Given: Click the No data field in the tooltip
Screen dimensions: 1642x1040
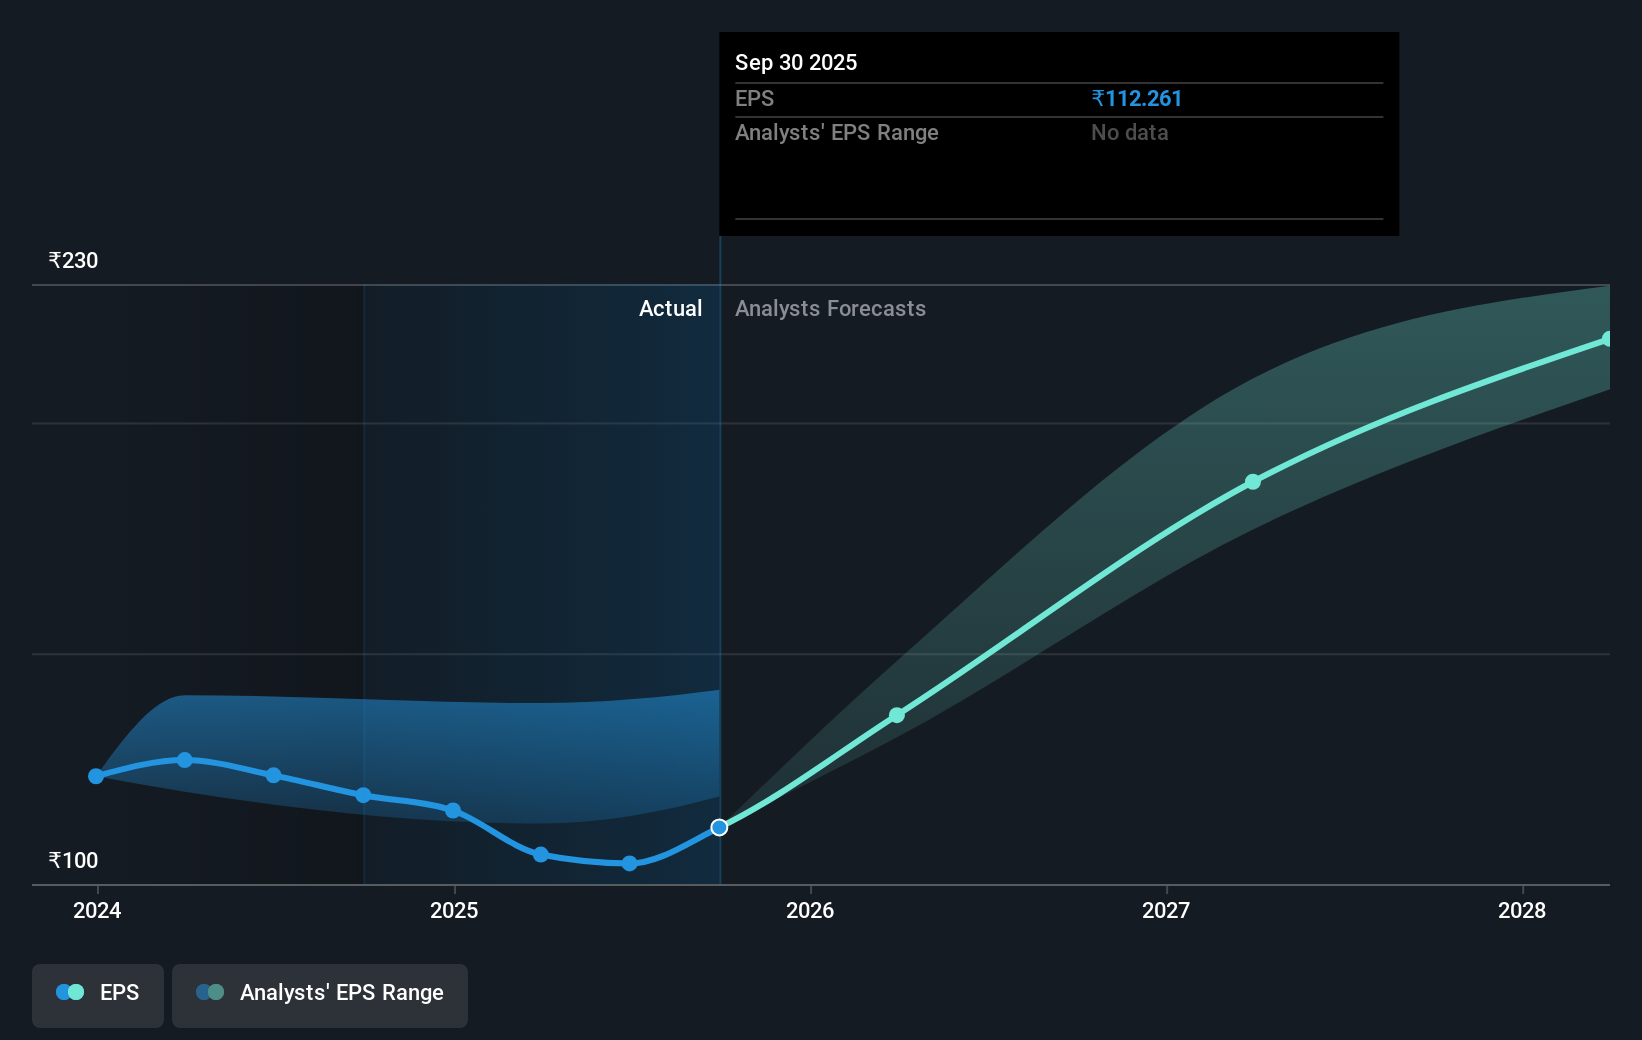Looking at the screenshot, I should [x=1129, y=132].
